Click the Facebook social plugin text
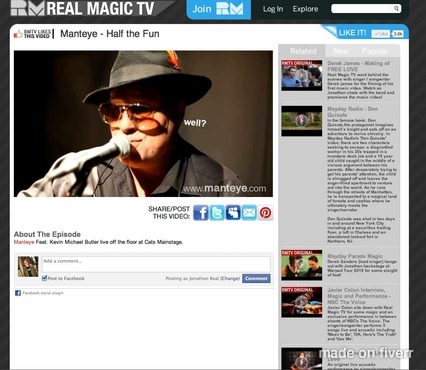 (x=43, y=293)
